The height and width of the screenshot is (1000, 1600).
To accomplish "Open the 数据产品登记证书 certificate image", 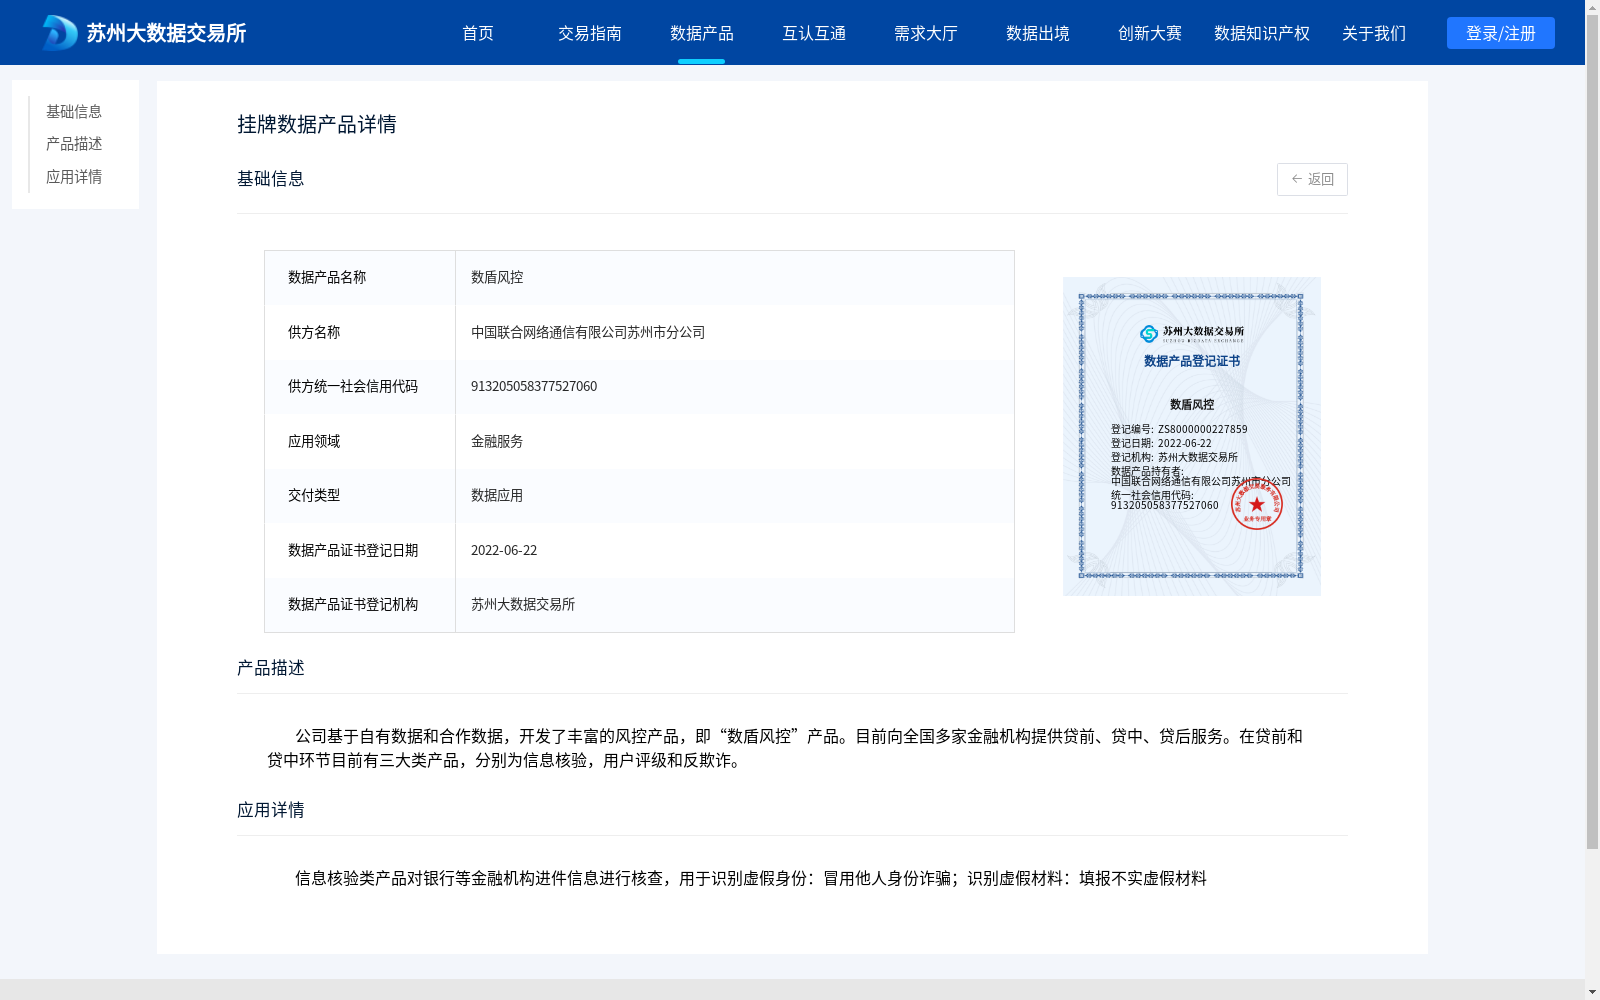I will click(1192, 436).
